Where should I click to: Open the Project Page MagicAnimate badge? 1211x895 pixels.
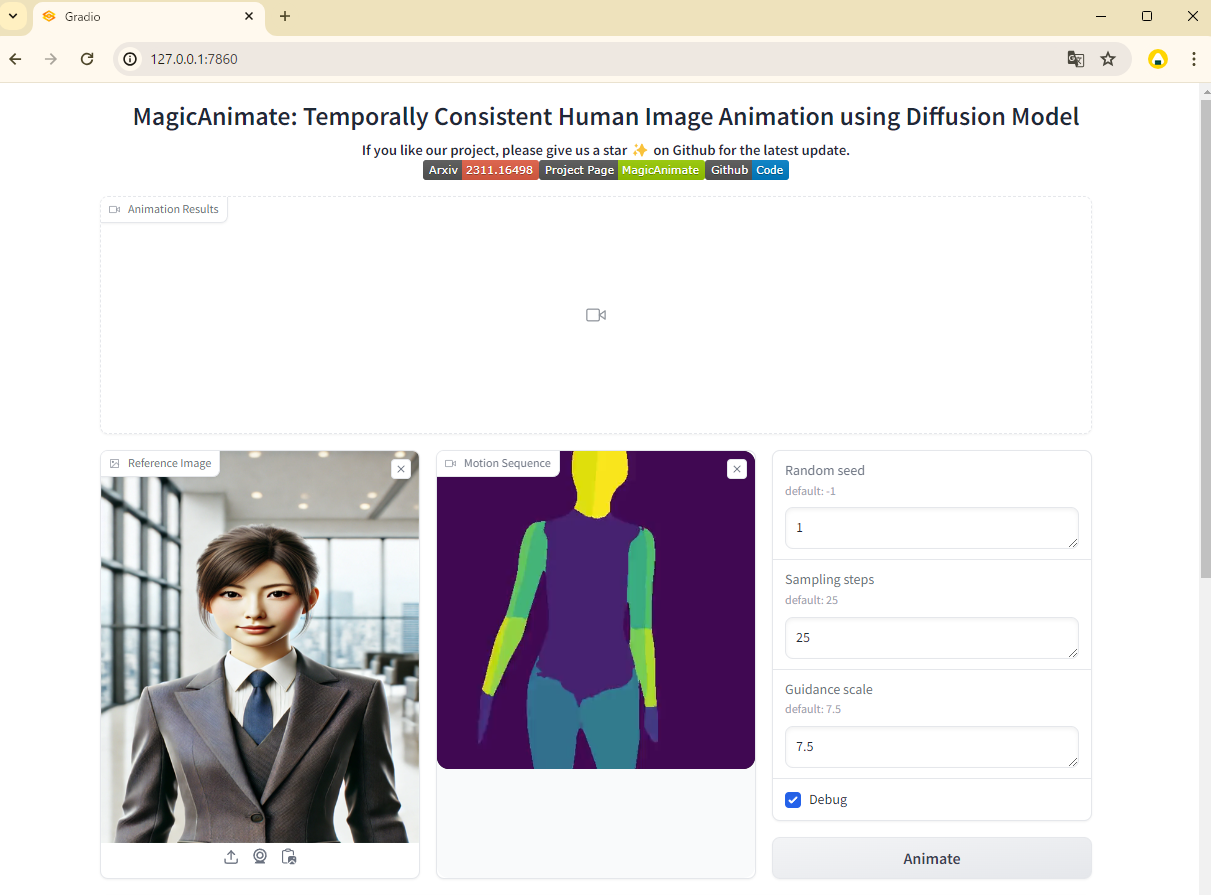point(622,170)
